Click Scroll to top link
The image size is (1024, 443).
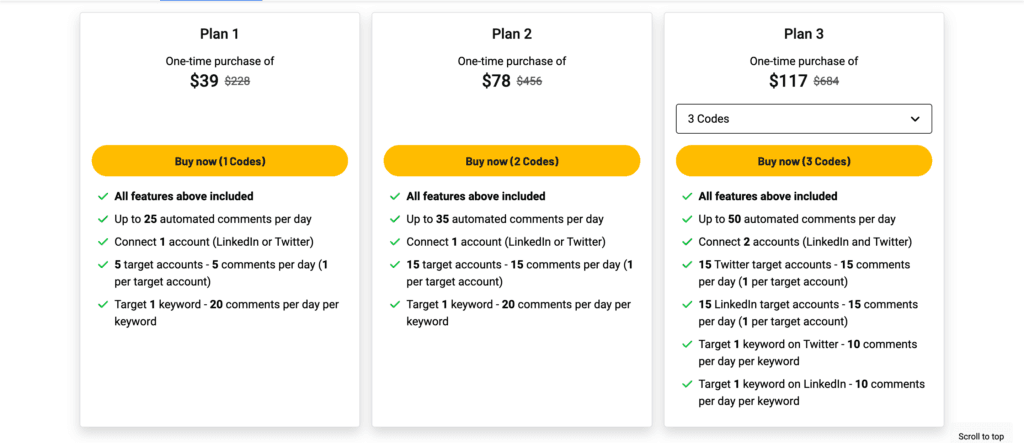pyautogui.click(x=980, y=436)
